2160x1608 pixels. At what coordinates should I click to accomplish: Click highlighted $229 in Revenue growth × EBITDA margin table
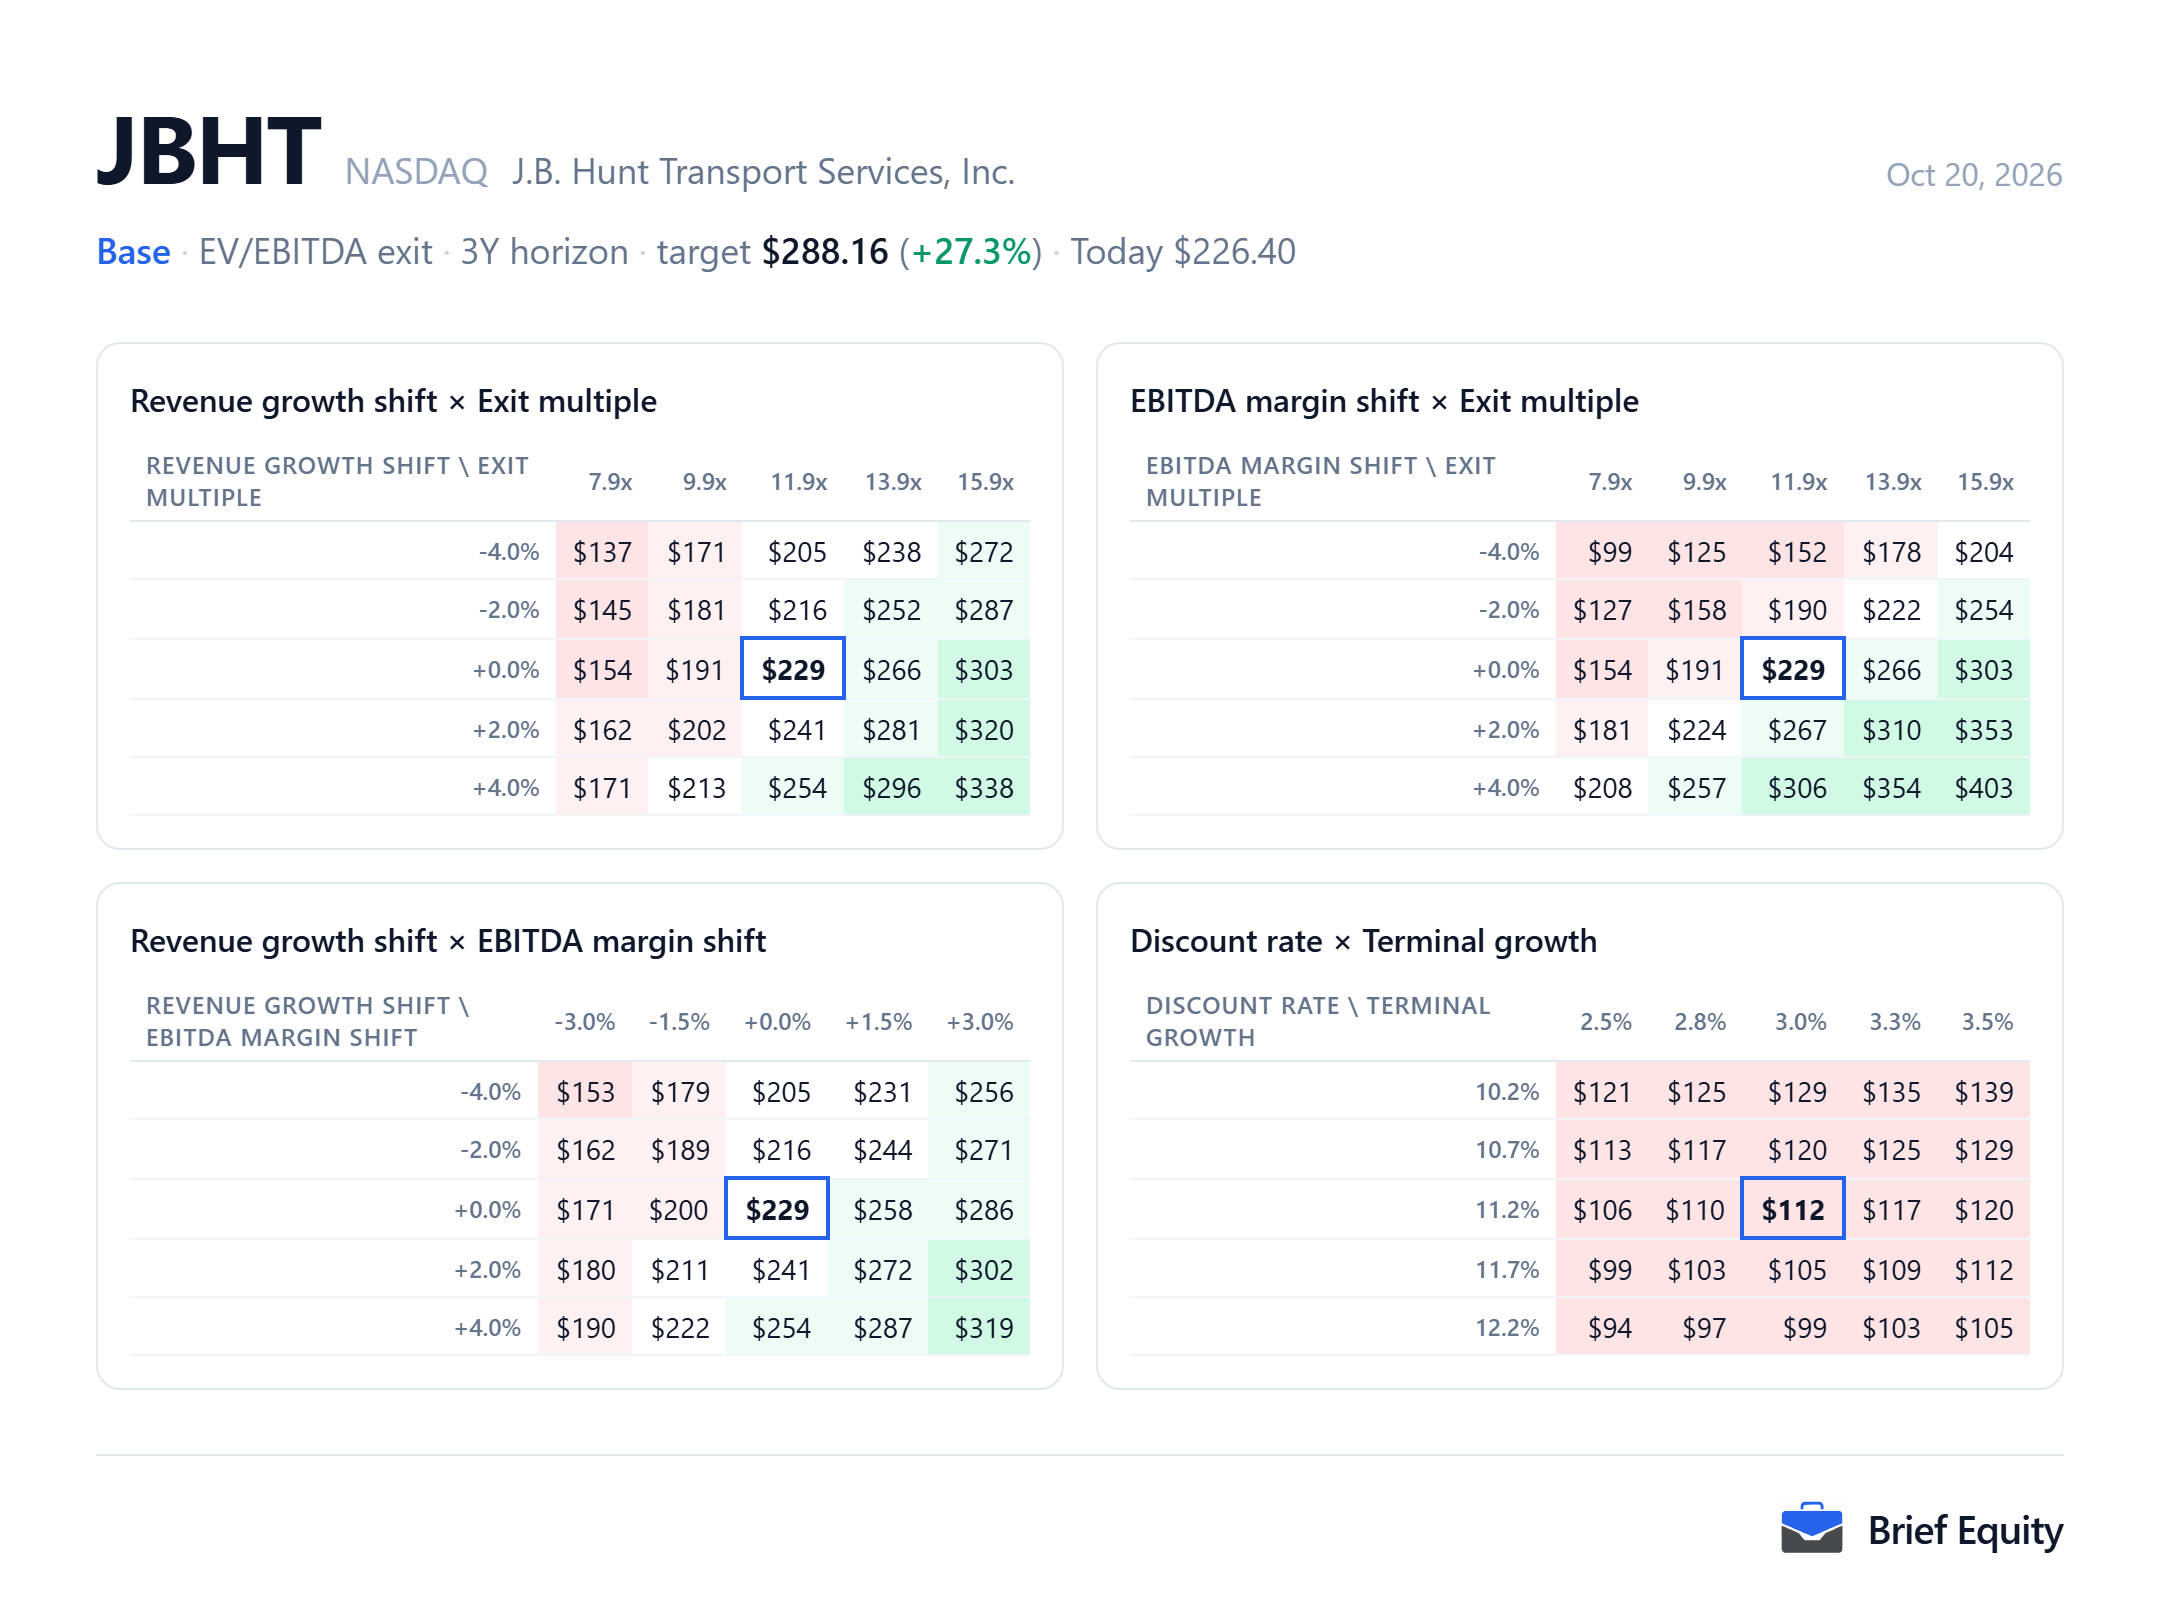click(777, 1209)
